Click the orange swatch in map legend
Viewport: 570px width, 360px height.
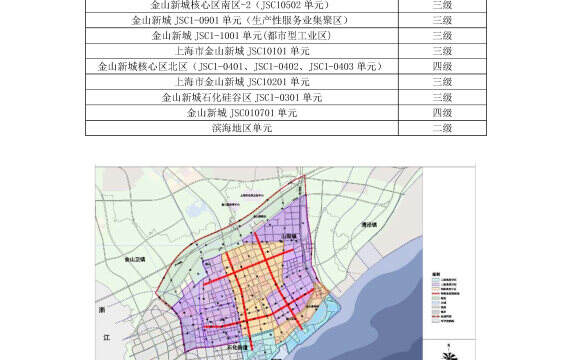click(x=436, y=289)
